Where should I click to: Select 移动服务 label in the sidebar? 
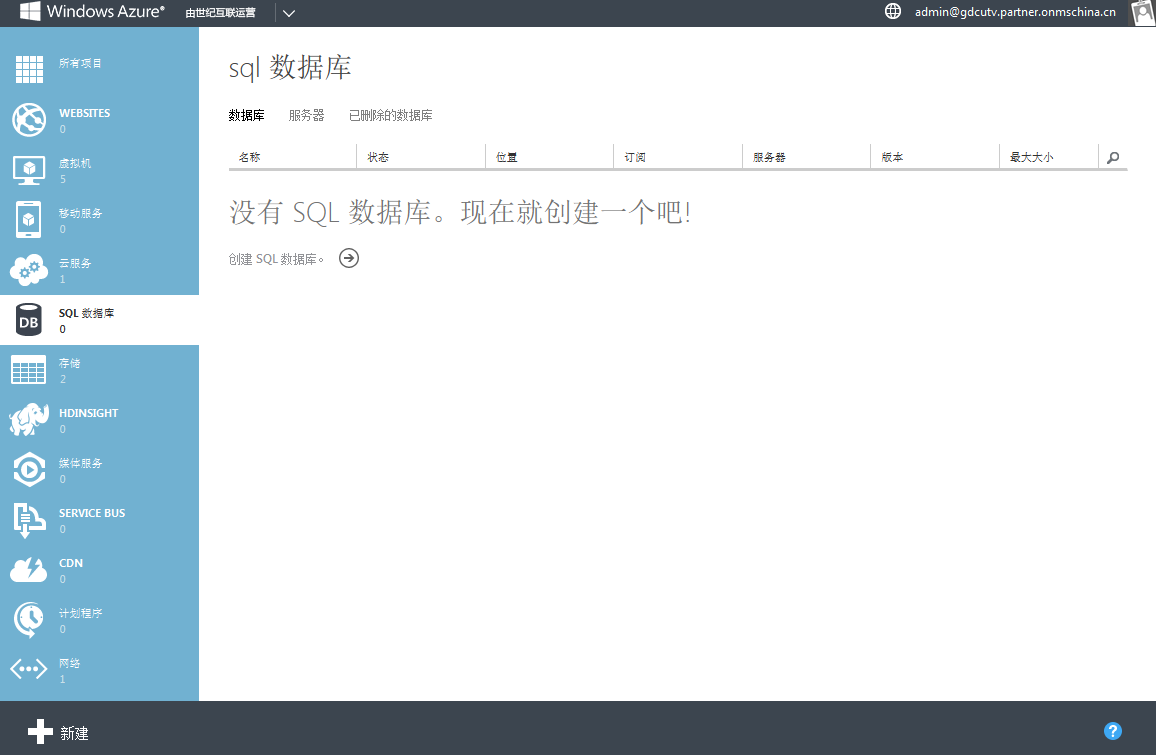pyautogui.click(x=80, y=213)
